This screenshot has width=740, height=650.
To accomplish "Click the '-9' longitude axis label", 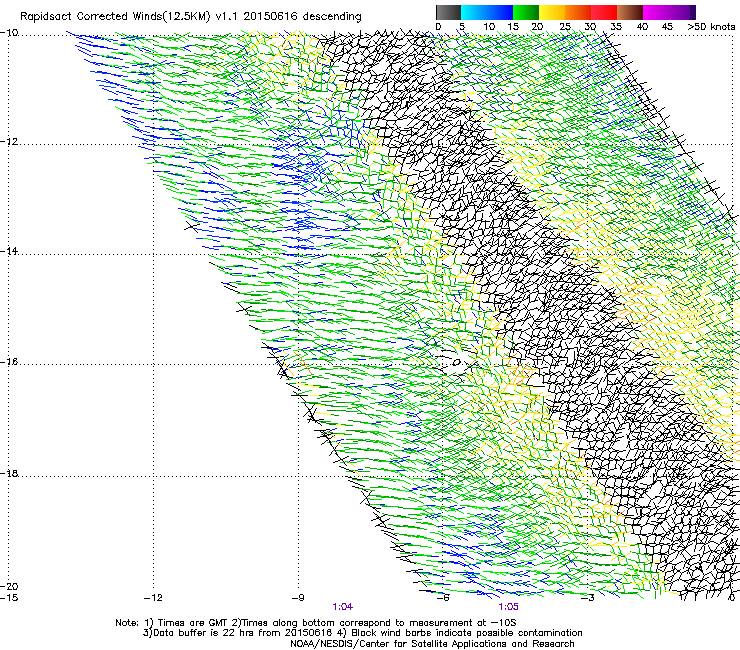I will [x=298, y=598].
